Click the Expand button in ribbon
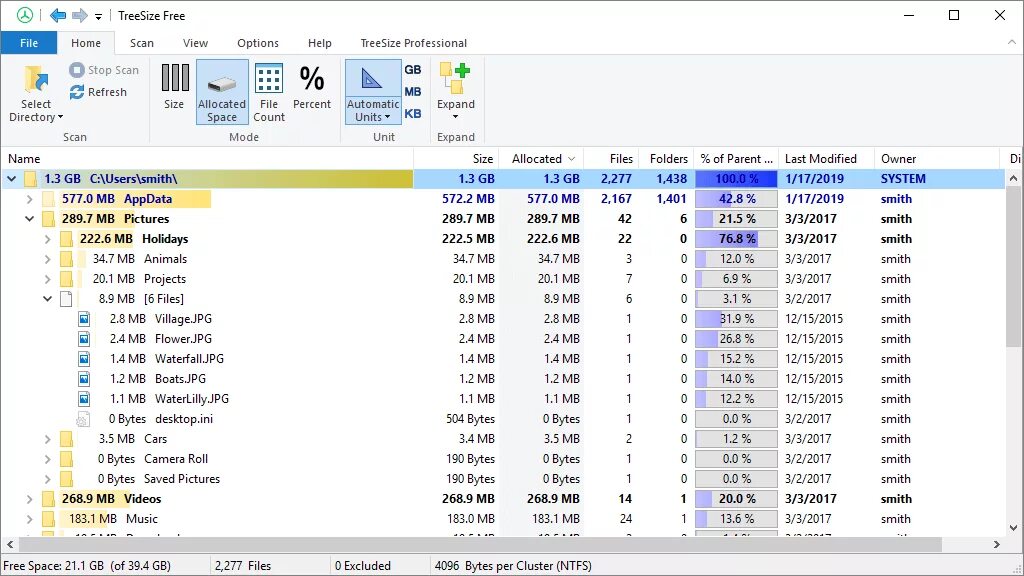The image size is (1024, 576). tap(455, 91)
